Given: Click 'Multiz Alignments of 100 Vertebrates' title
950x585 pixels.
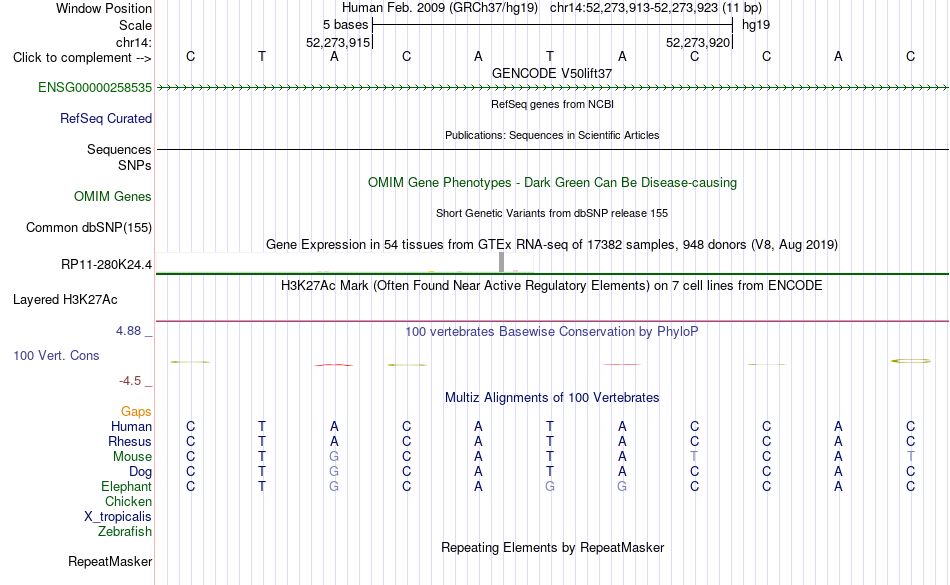Looking at the screenshot, I should point(552,398).
